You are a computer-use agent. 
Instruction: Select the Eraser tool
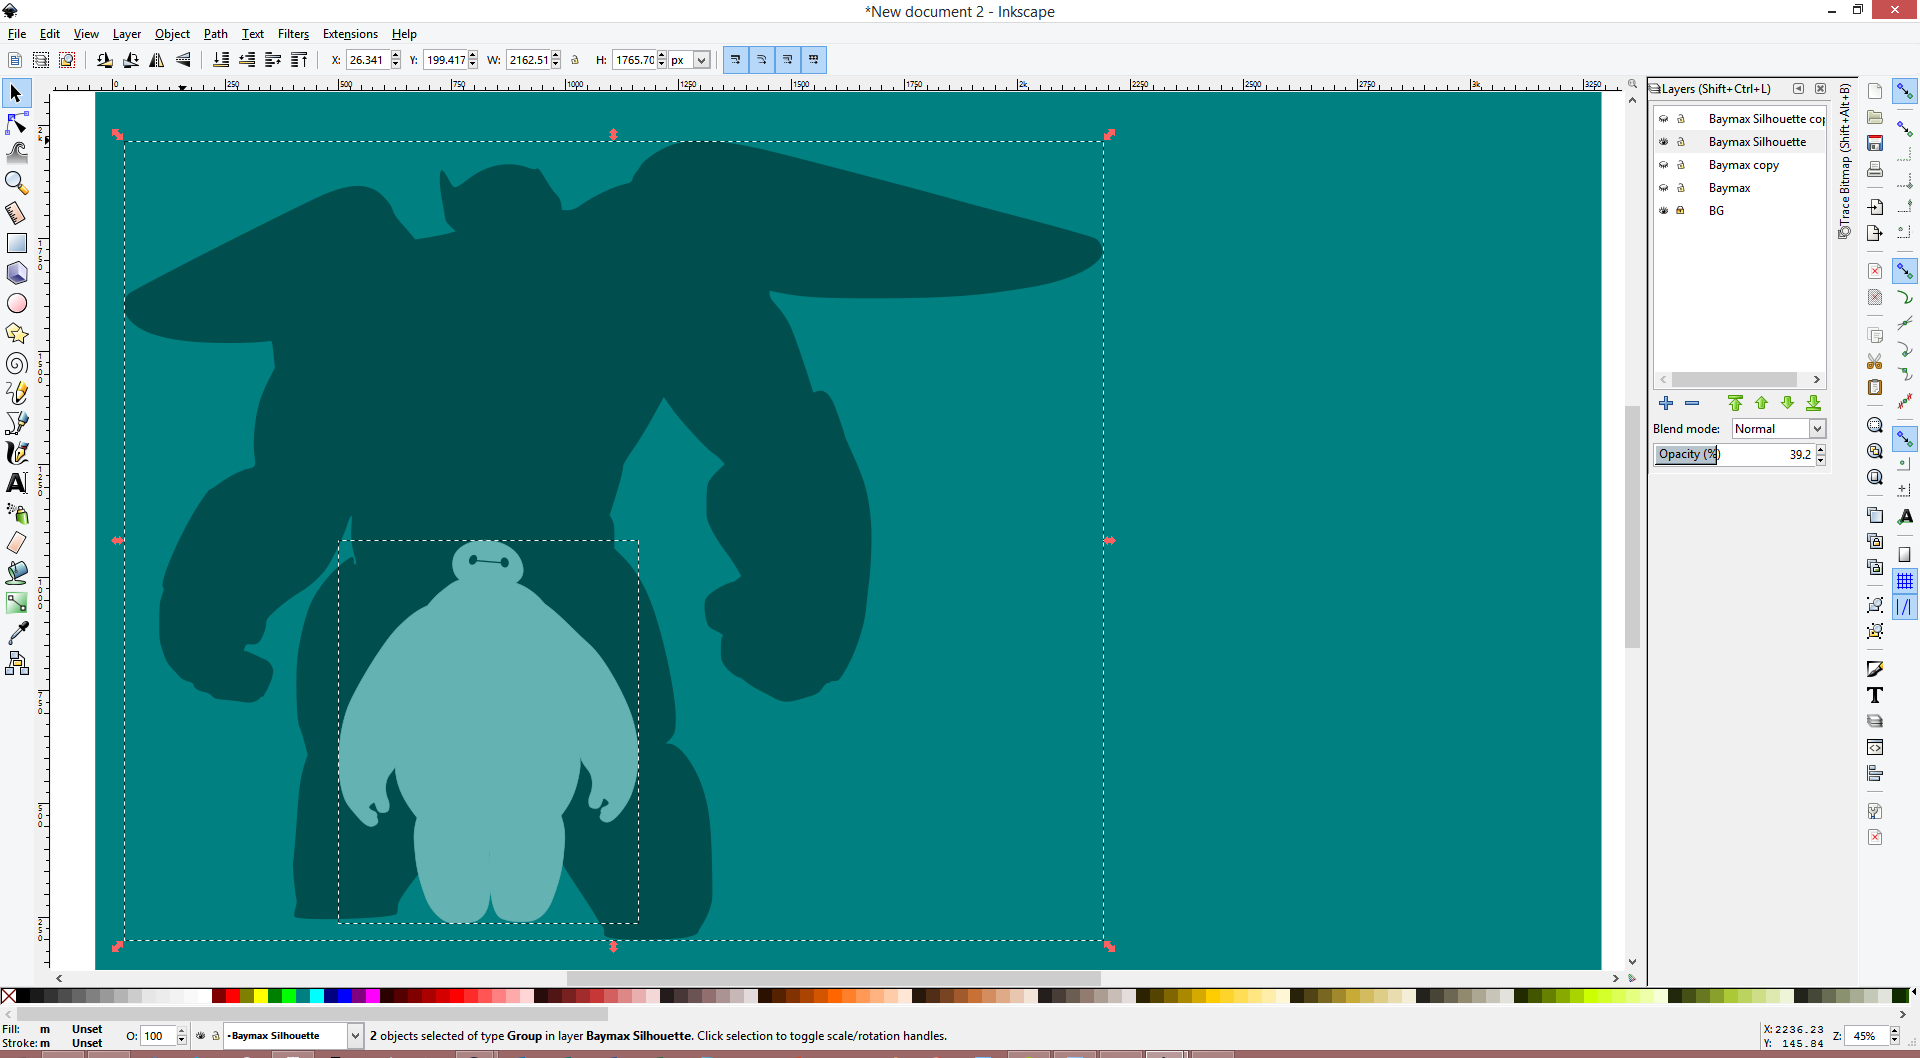[16, 543]
